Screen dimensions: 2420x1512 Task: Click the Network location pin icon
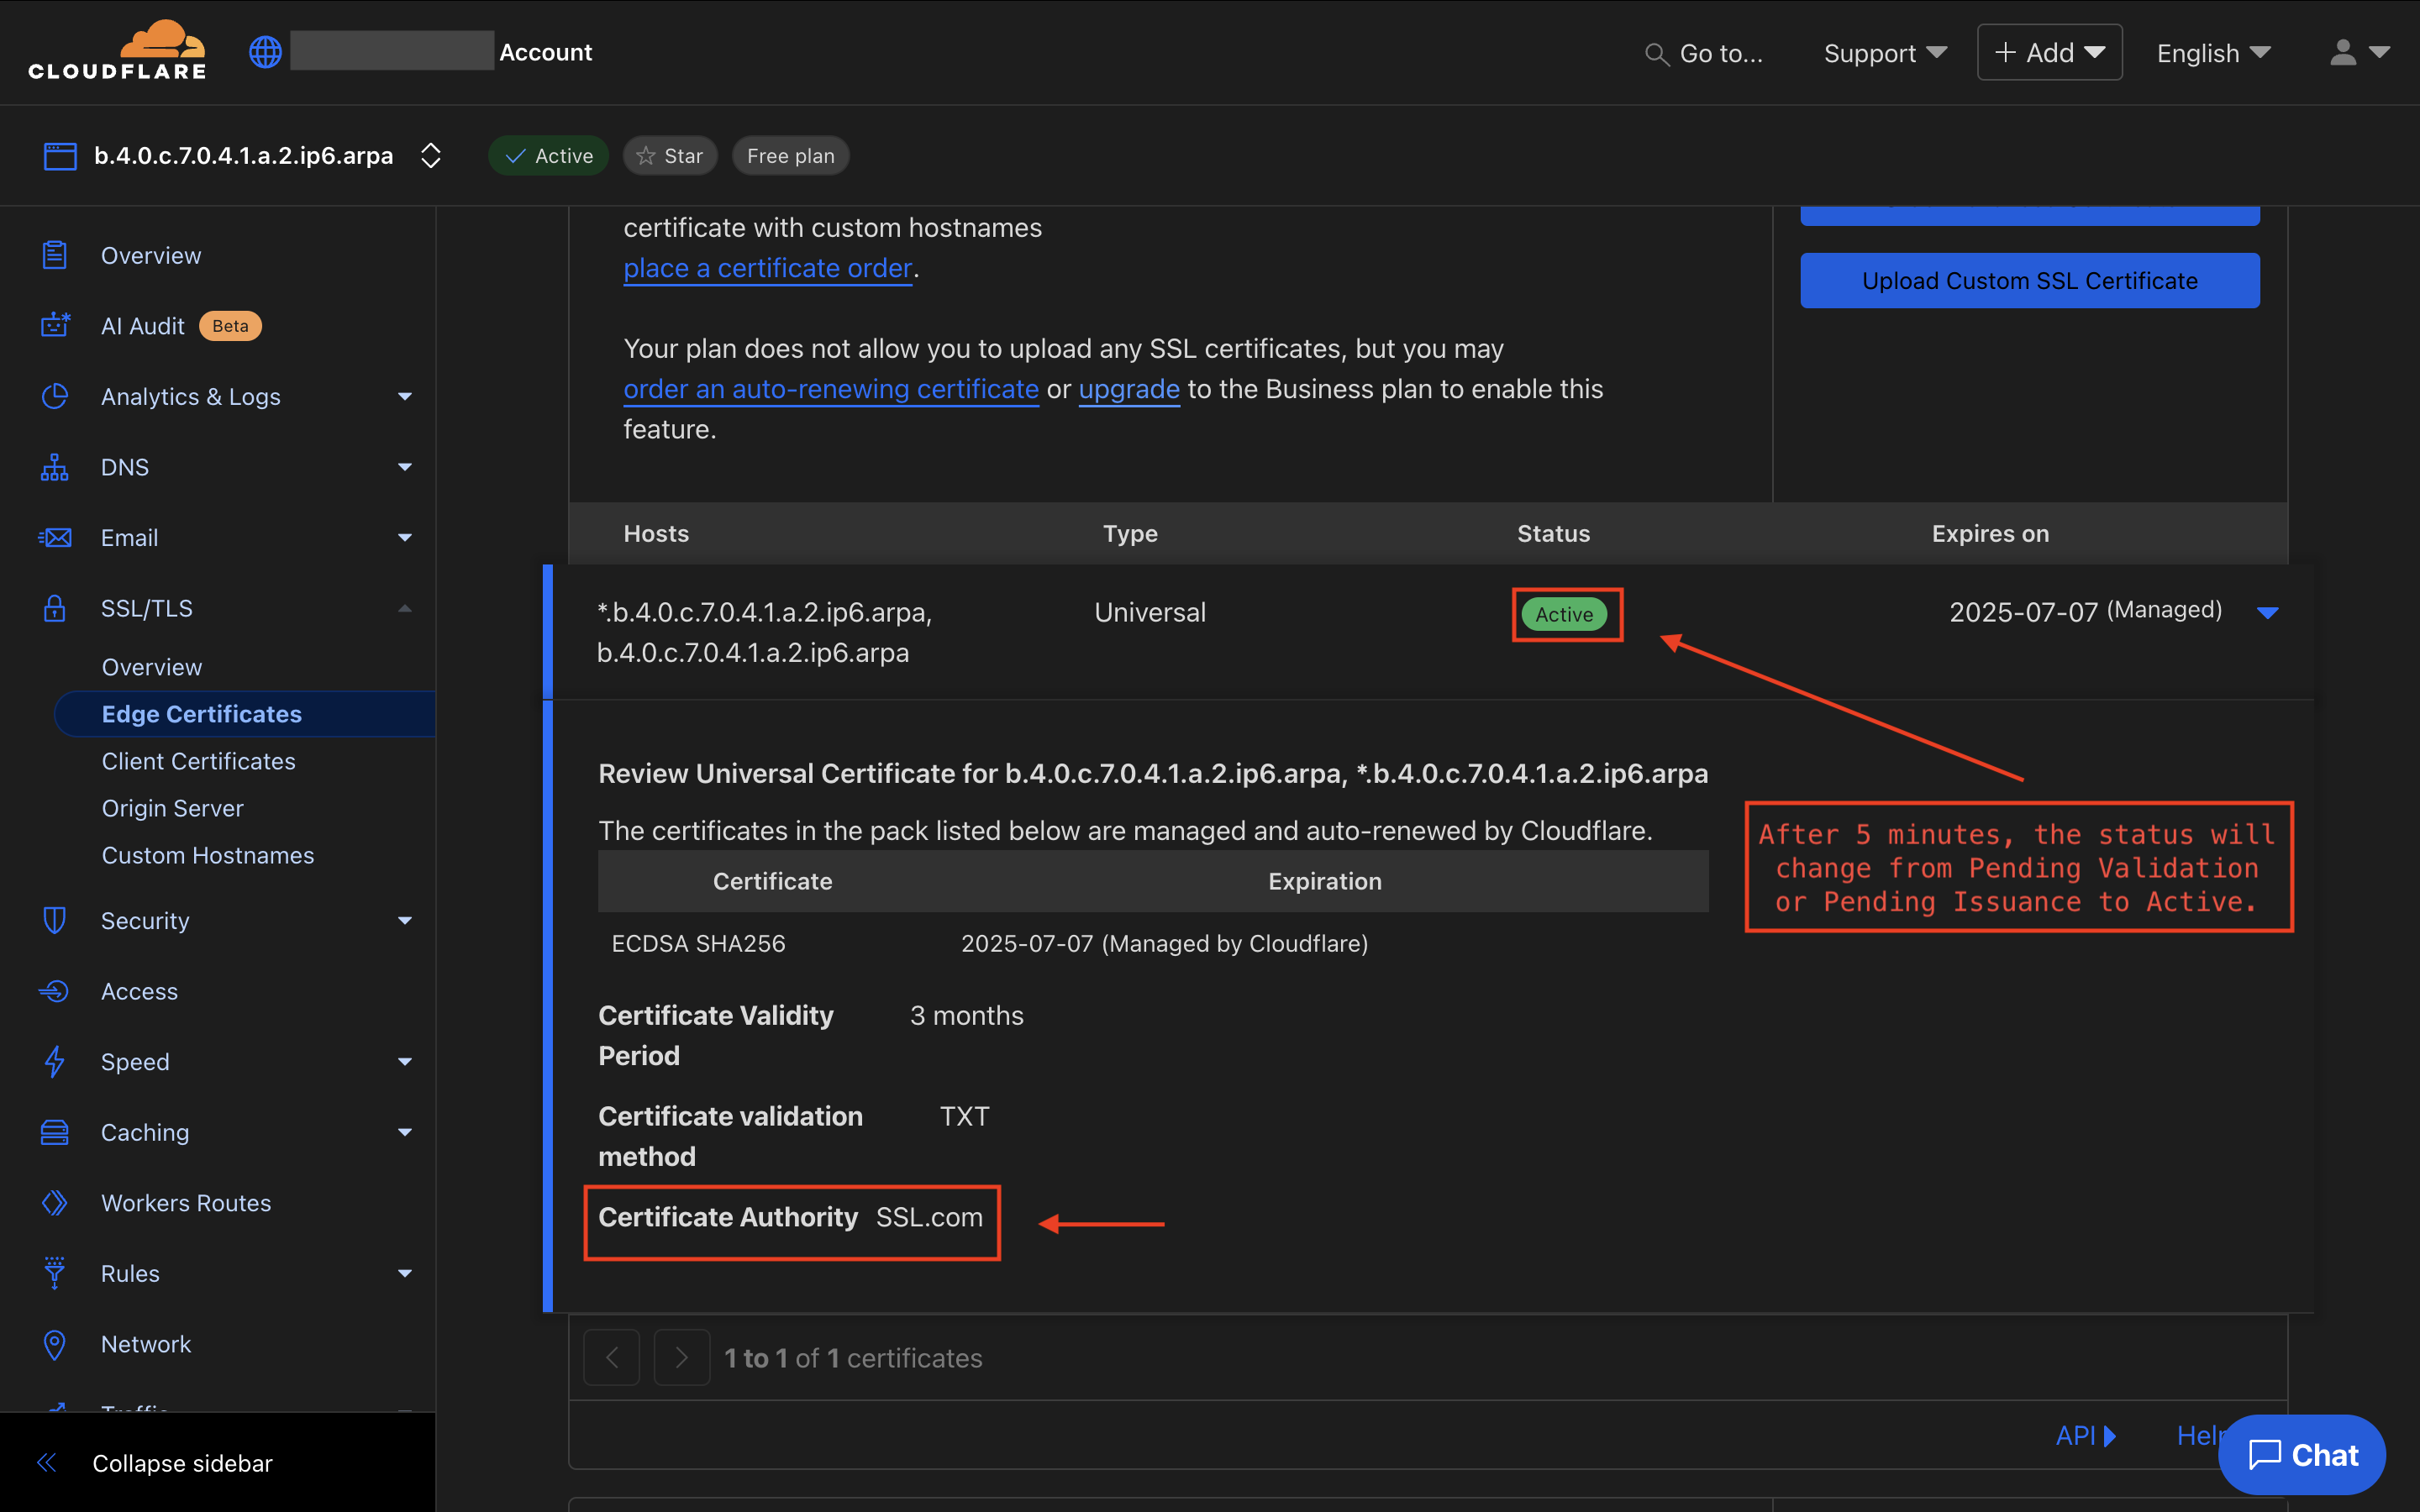pos(54,1344)
